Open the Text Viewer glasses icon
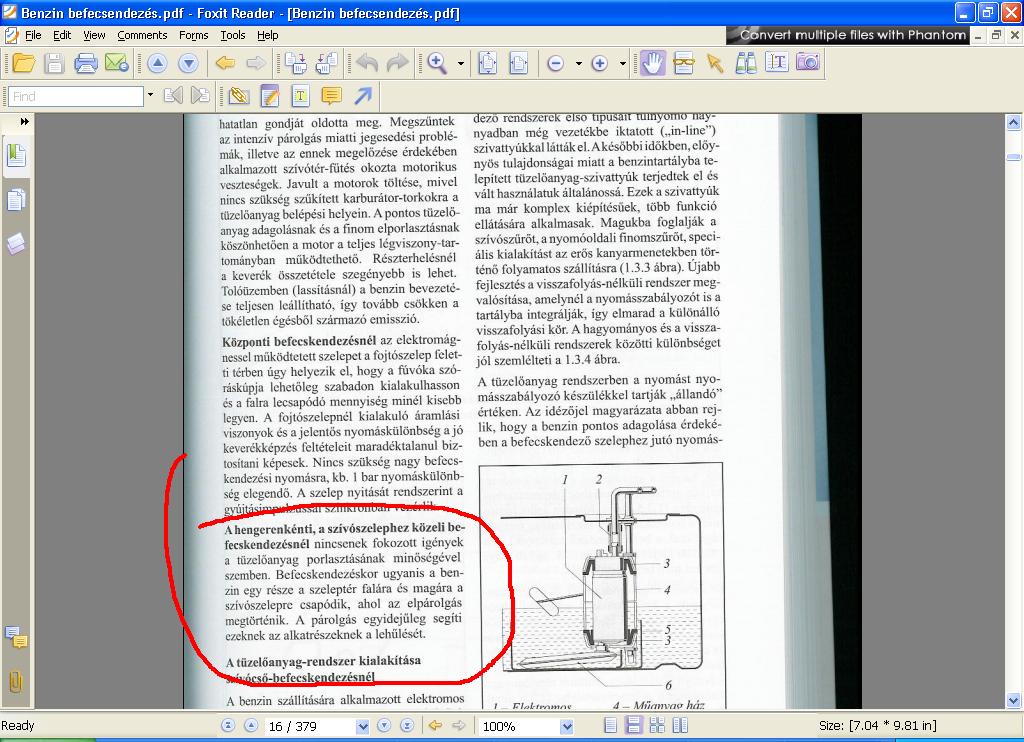This screenshot has width=1024, height=742. pos(683,63)
